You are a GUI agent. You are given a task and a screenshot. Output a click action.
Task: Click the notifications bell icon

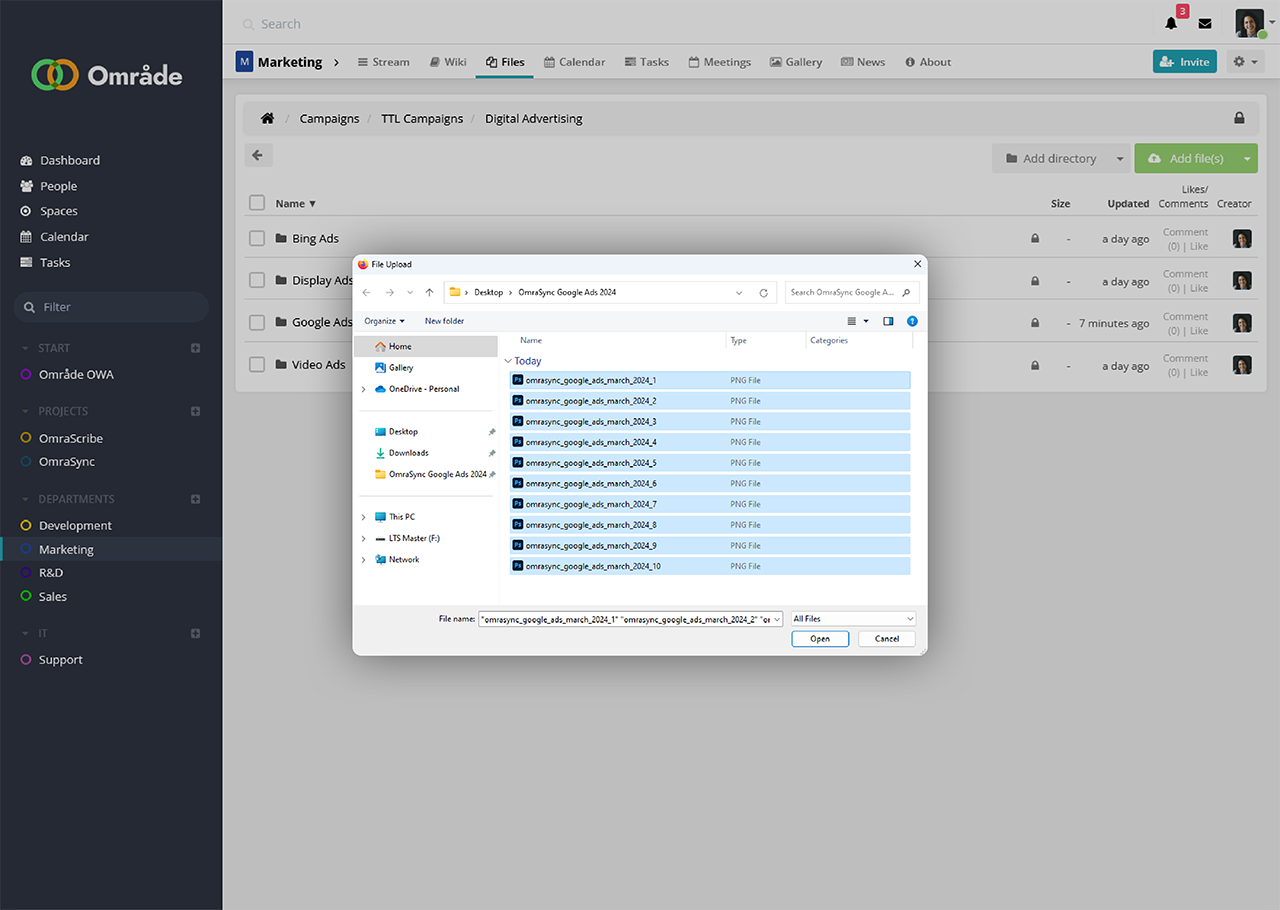coord(1171,24)
